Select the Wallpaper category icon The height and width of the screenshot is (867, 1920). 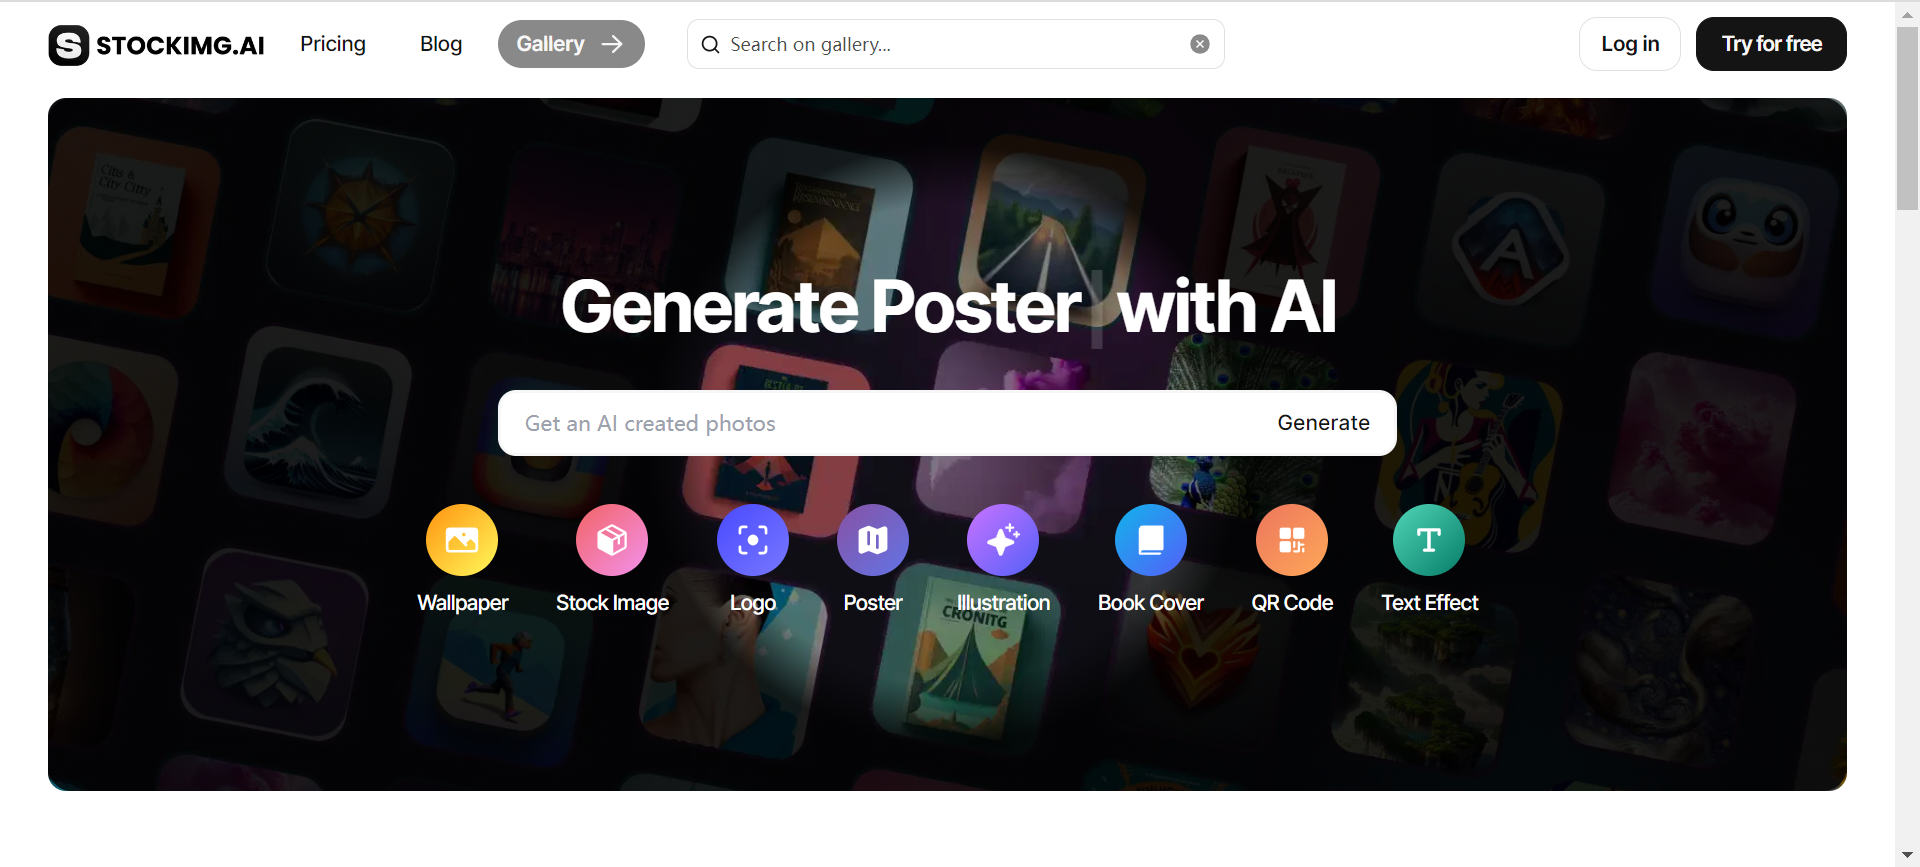tap(462, 540)
